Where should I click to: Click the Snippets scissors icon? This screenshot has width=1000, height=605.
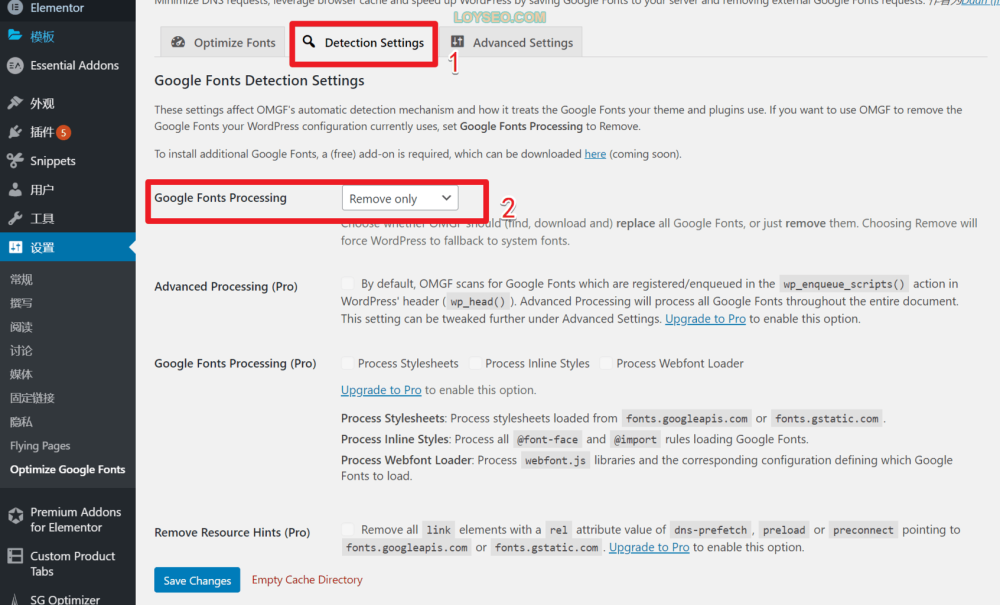[15, 161]
